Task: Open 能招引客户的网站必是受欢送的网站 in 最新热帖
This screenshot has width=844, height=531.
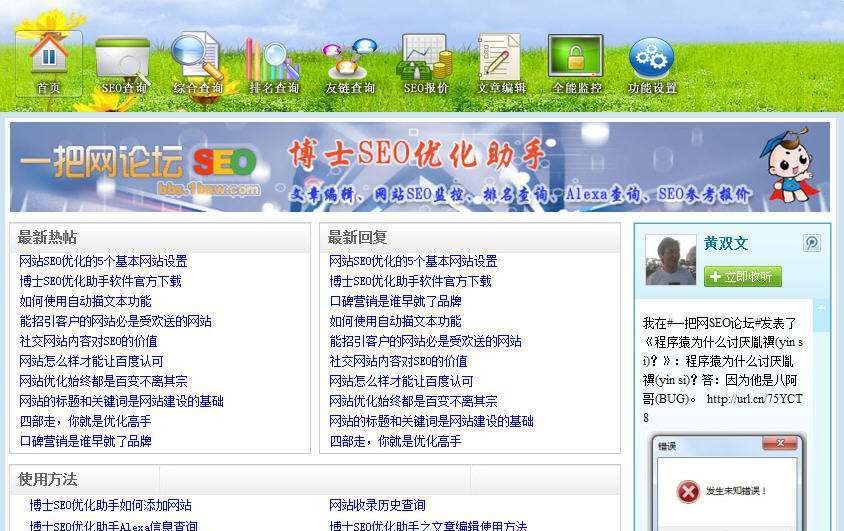Action: coord(115,321)
